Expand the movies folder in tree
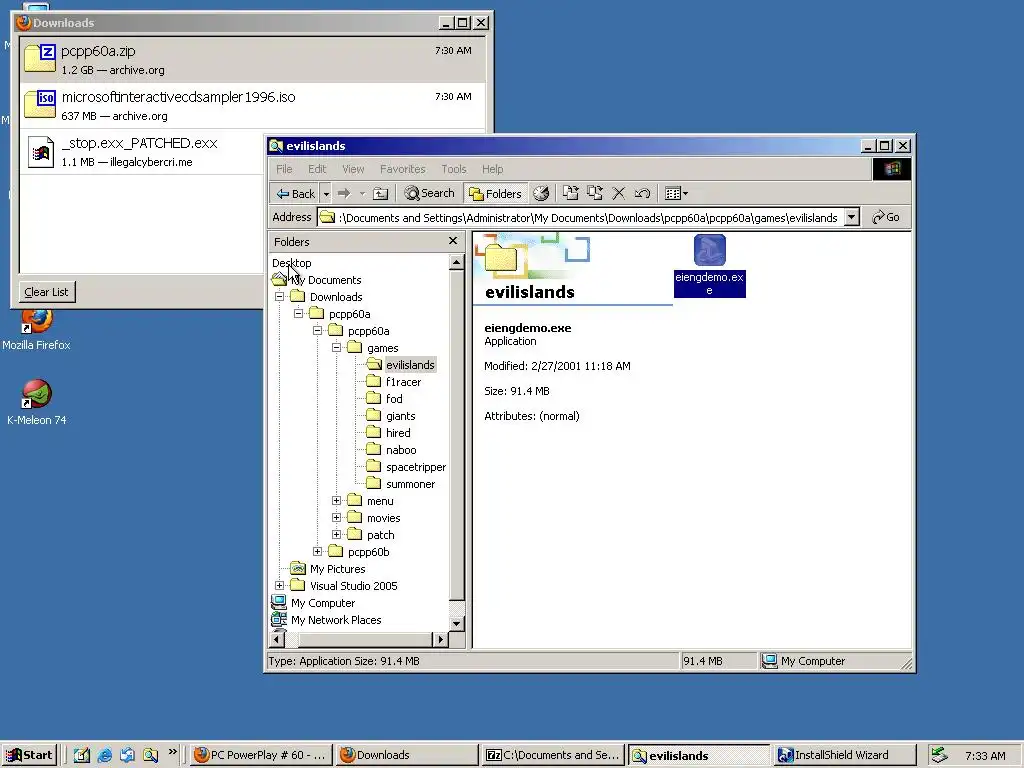This screenshot has height=768, width=1024. point(336,517)
